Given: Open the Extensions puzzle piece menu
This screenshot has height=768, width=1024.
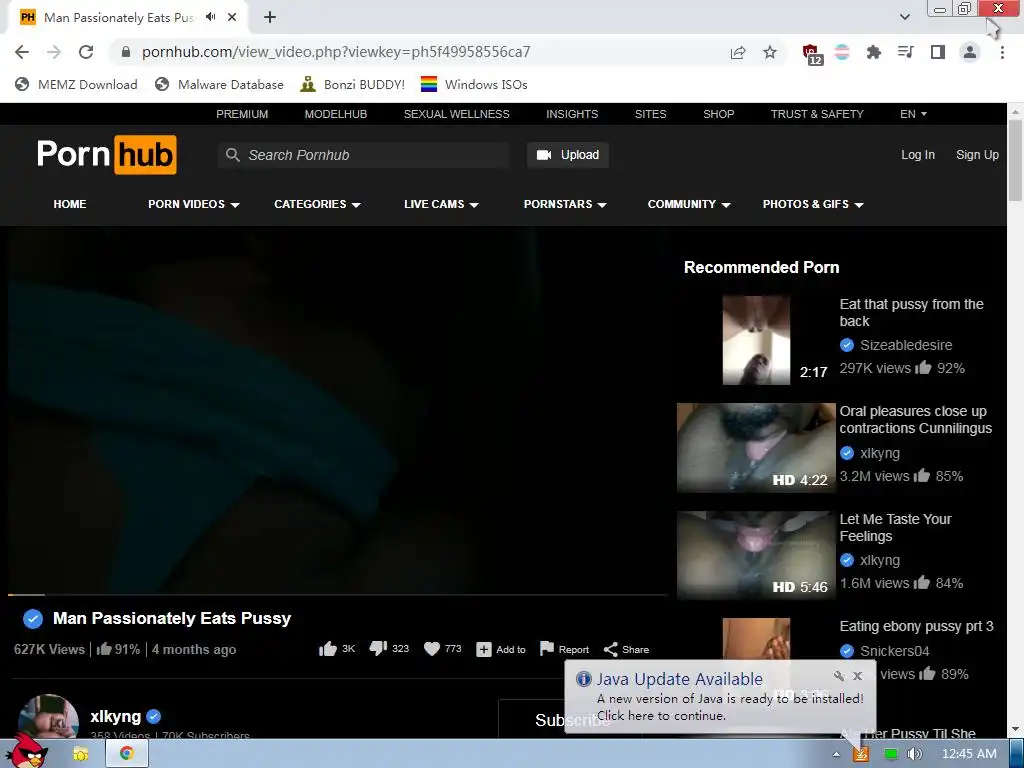Looking at the screenshot, I should click(x=874, y=52).
